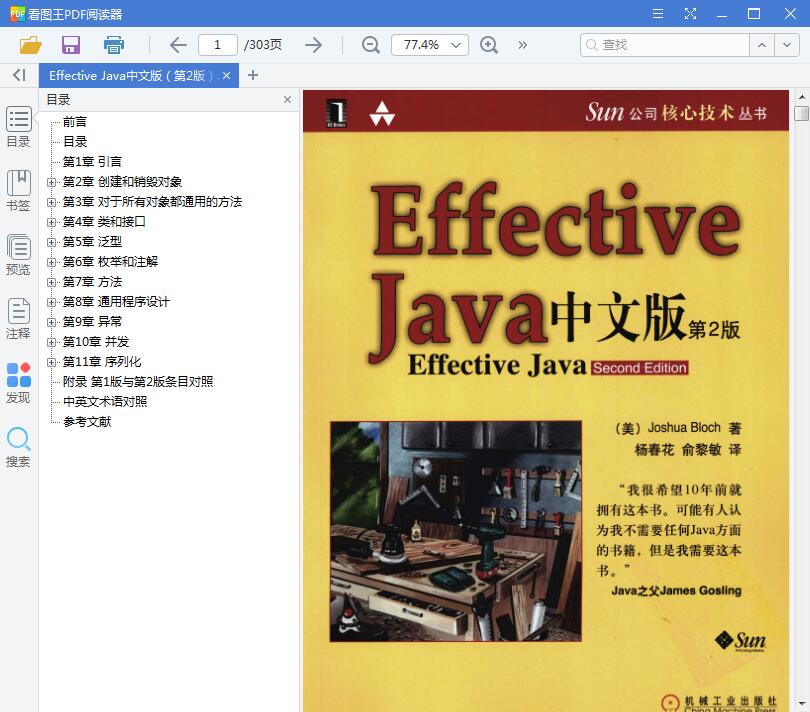Jump to 前言 in outline
The width and height of the screenshot is (810, 712).
tap(75, 122)
